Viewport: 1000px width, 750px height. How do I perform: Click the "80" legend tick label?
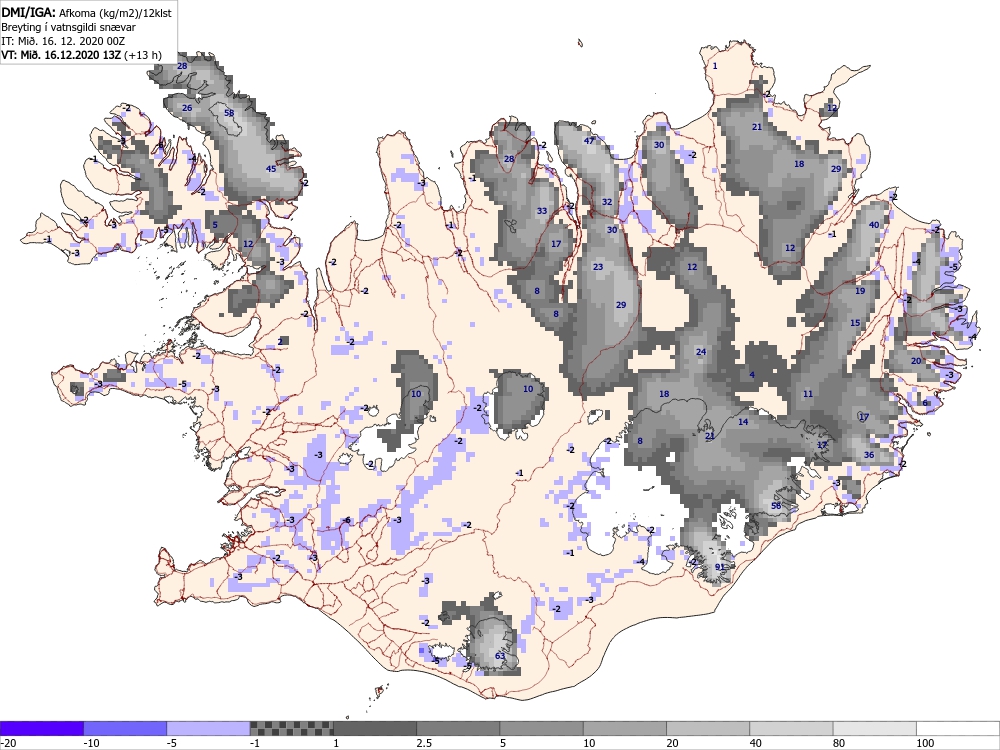click(x=839, y=743)
